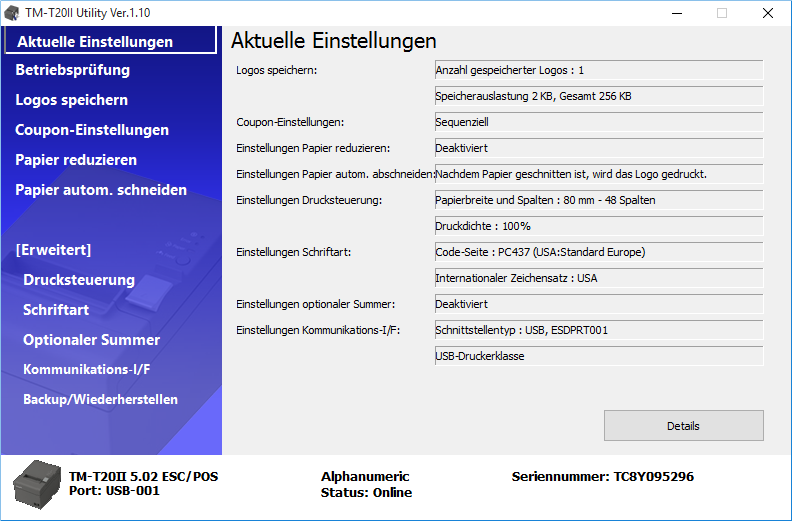The height and width of the screenshot is (521, 792).
Task: Go to Kommunikations-I/F settings
Action: (87, 370)
